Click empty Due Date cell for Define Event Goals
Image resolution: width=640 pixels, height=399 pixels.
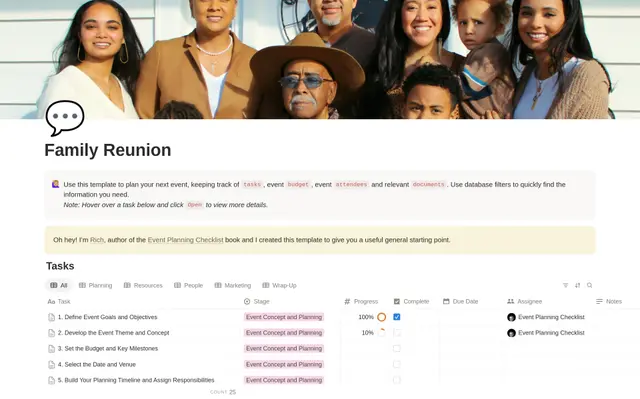click(471, 317)
